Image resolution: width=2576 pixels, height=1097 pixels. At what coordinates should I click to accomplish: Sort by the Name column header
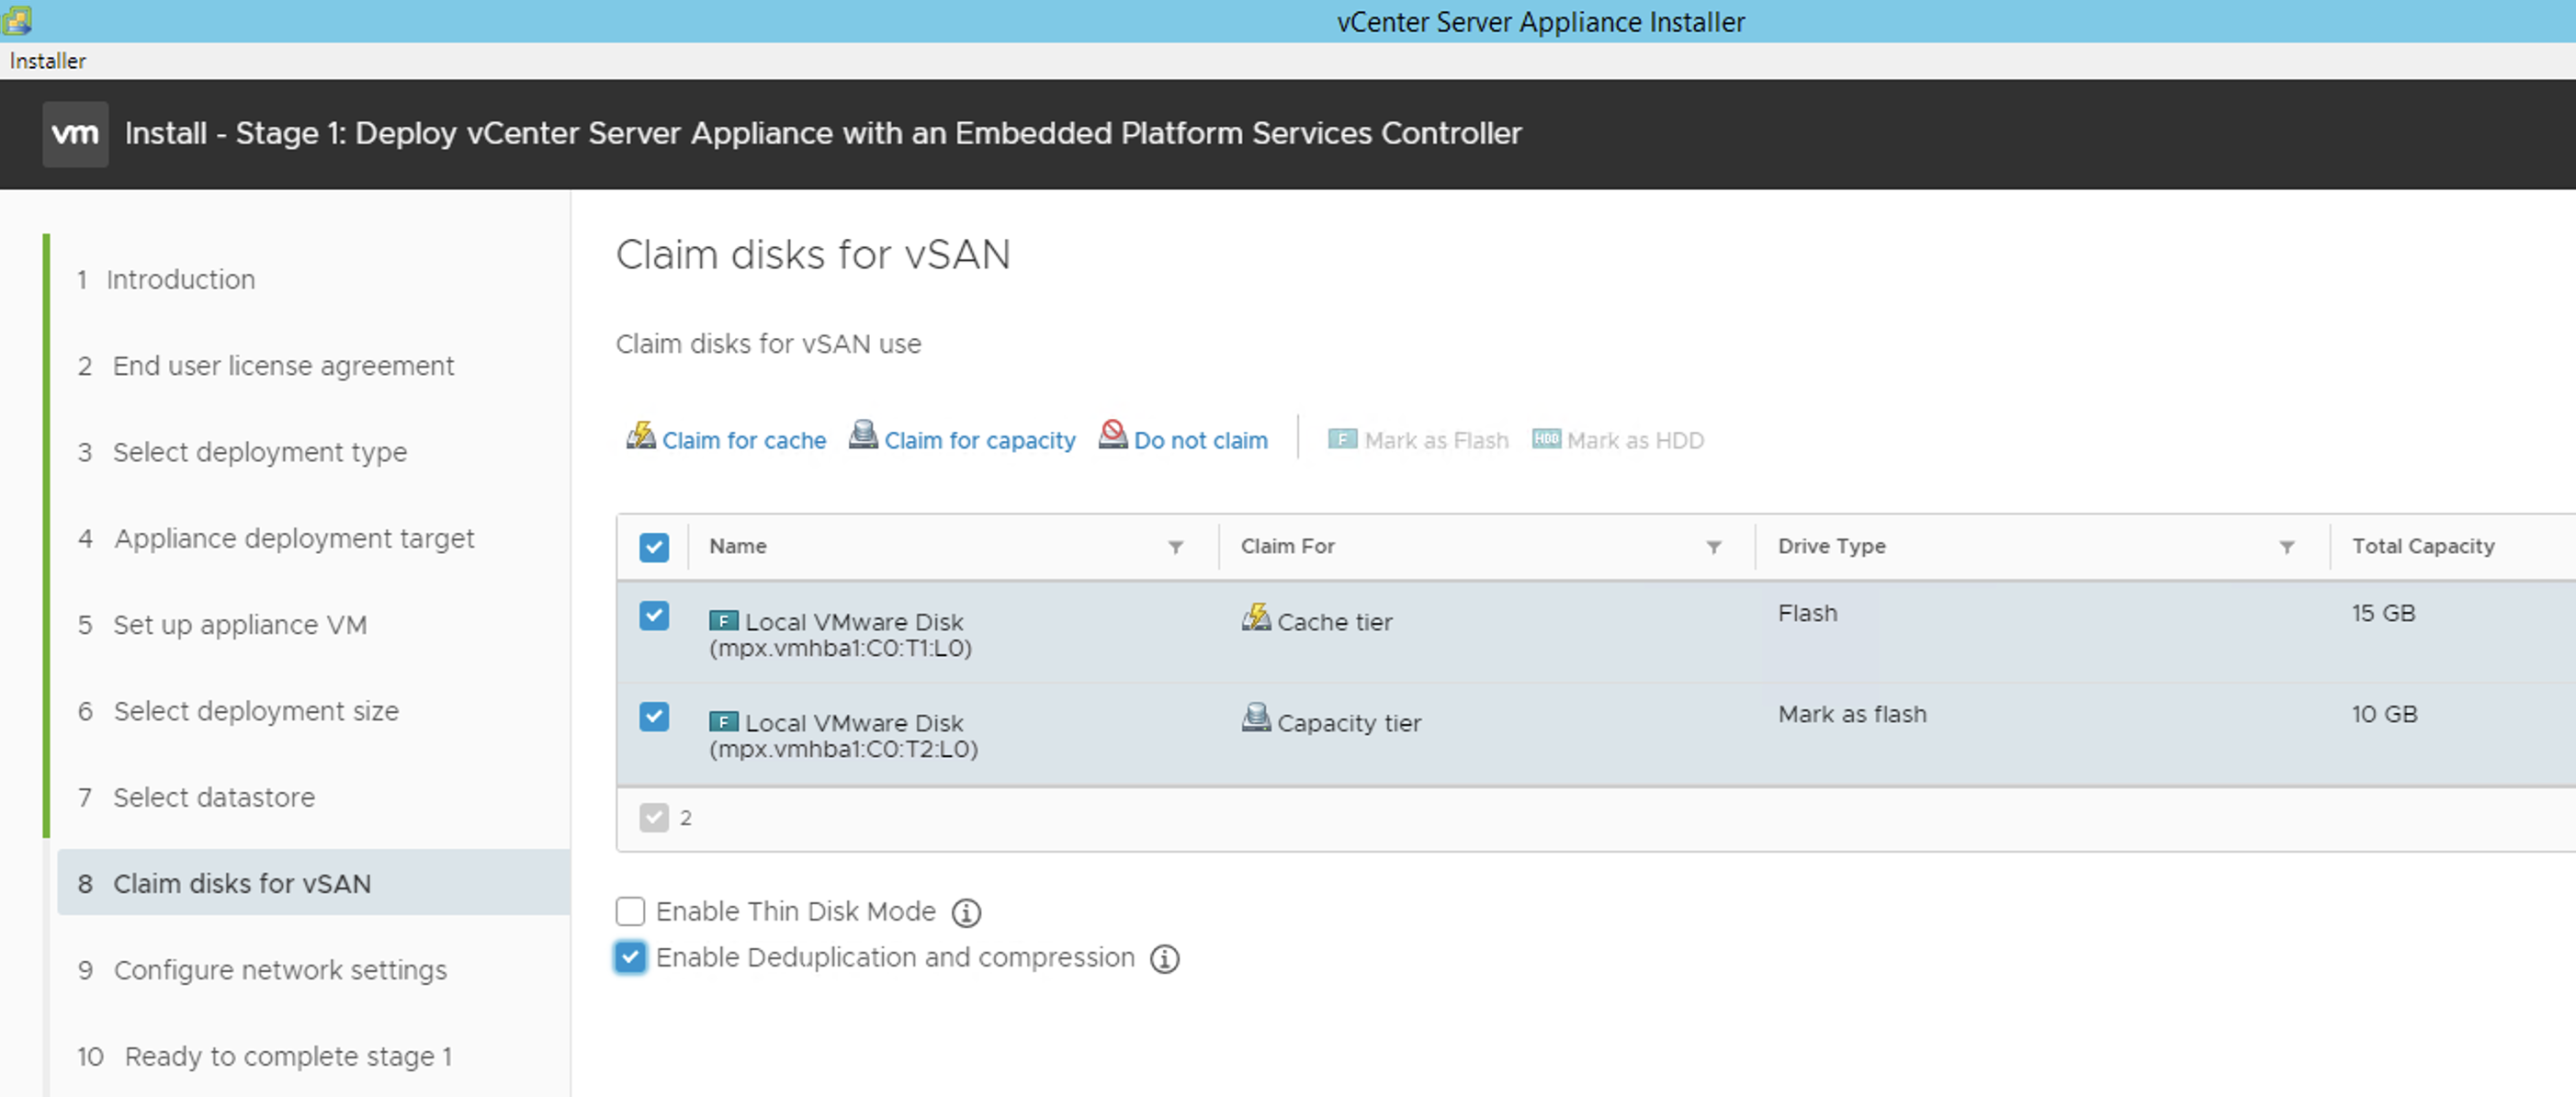point(738,546)
